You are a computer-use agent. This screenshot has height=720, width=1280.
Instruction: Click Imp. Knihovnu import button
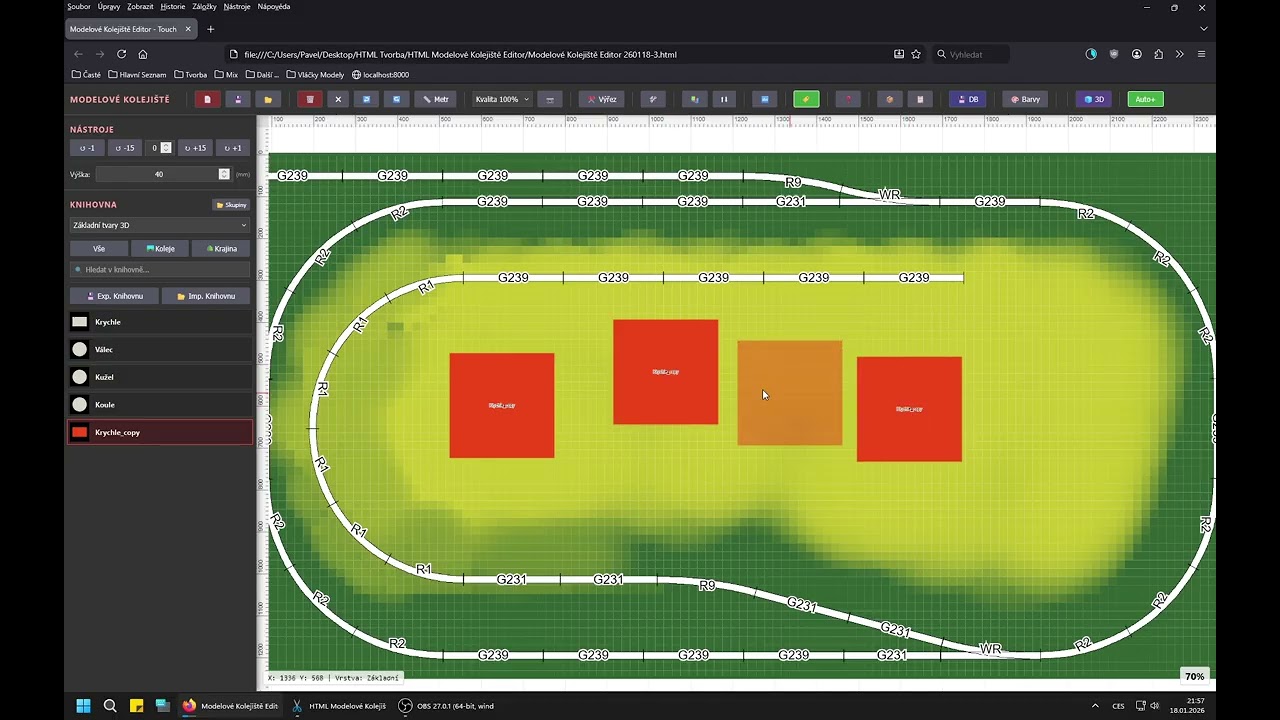pos(206,296)
